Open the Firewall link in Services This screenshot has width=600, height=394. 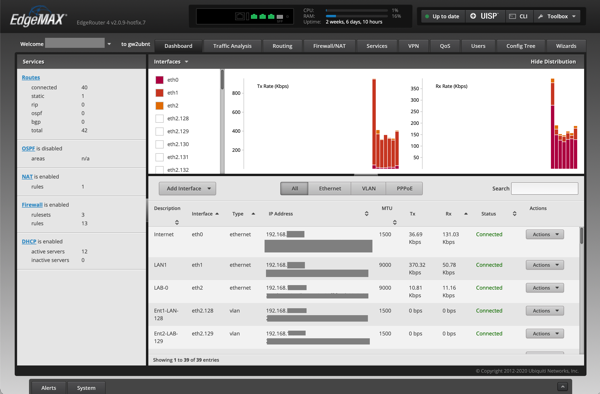(32, 205)
